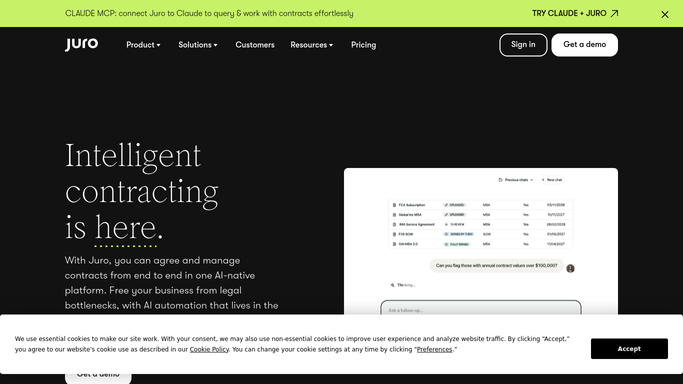The width and height of the screenshot is (683, 384).
Task: Open the Cookie Policy link
Action: tap(209, 349)
